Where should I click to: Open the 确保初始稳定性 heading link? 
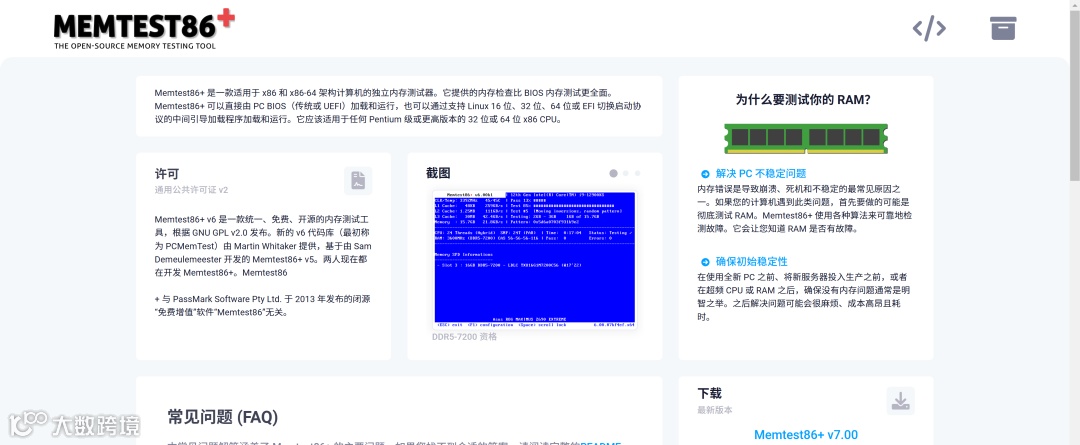click(x=751, y=262)
